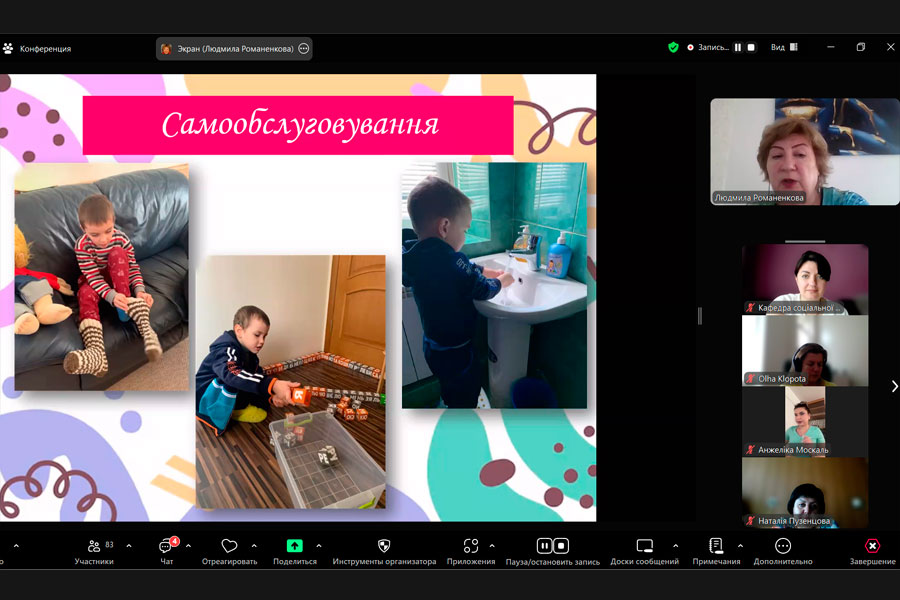Open the Чат chat panel
Screen dimensions: 900x600
(166, 552)
